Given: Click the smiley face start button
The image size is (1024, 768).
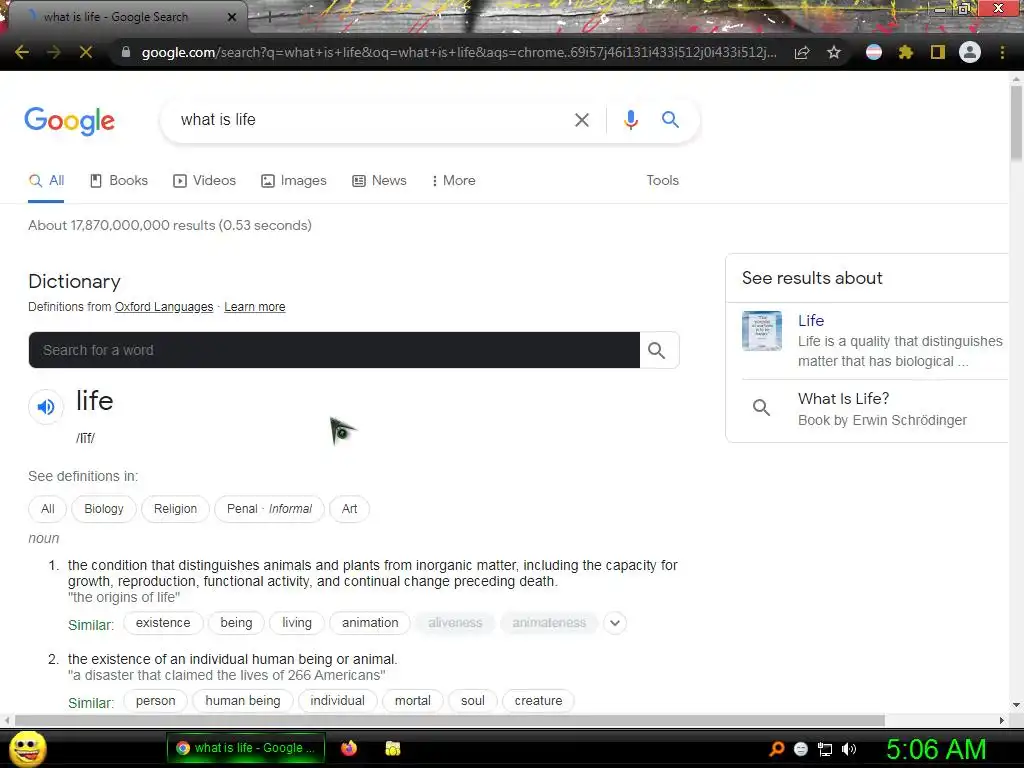Looking at the screenshot, I should pos(27,748).
